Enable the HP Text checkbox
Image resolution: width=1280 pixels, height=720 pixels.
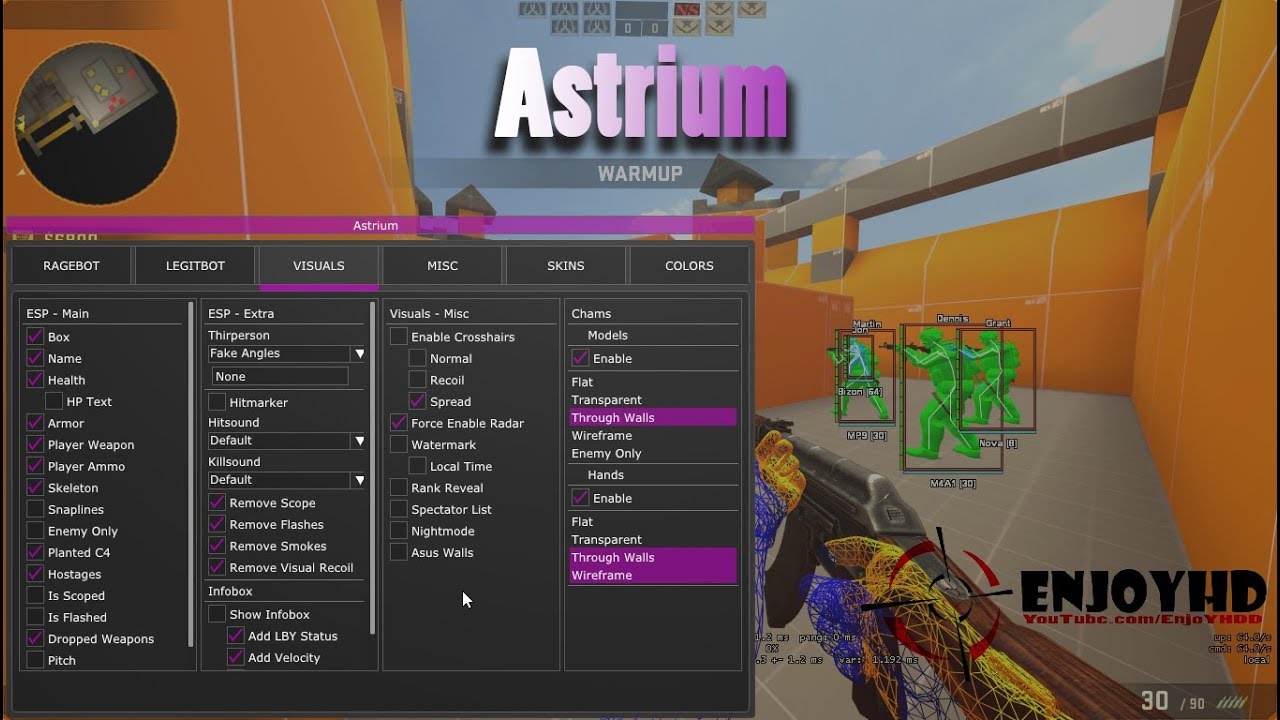click(x=54, y=401)
